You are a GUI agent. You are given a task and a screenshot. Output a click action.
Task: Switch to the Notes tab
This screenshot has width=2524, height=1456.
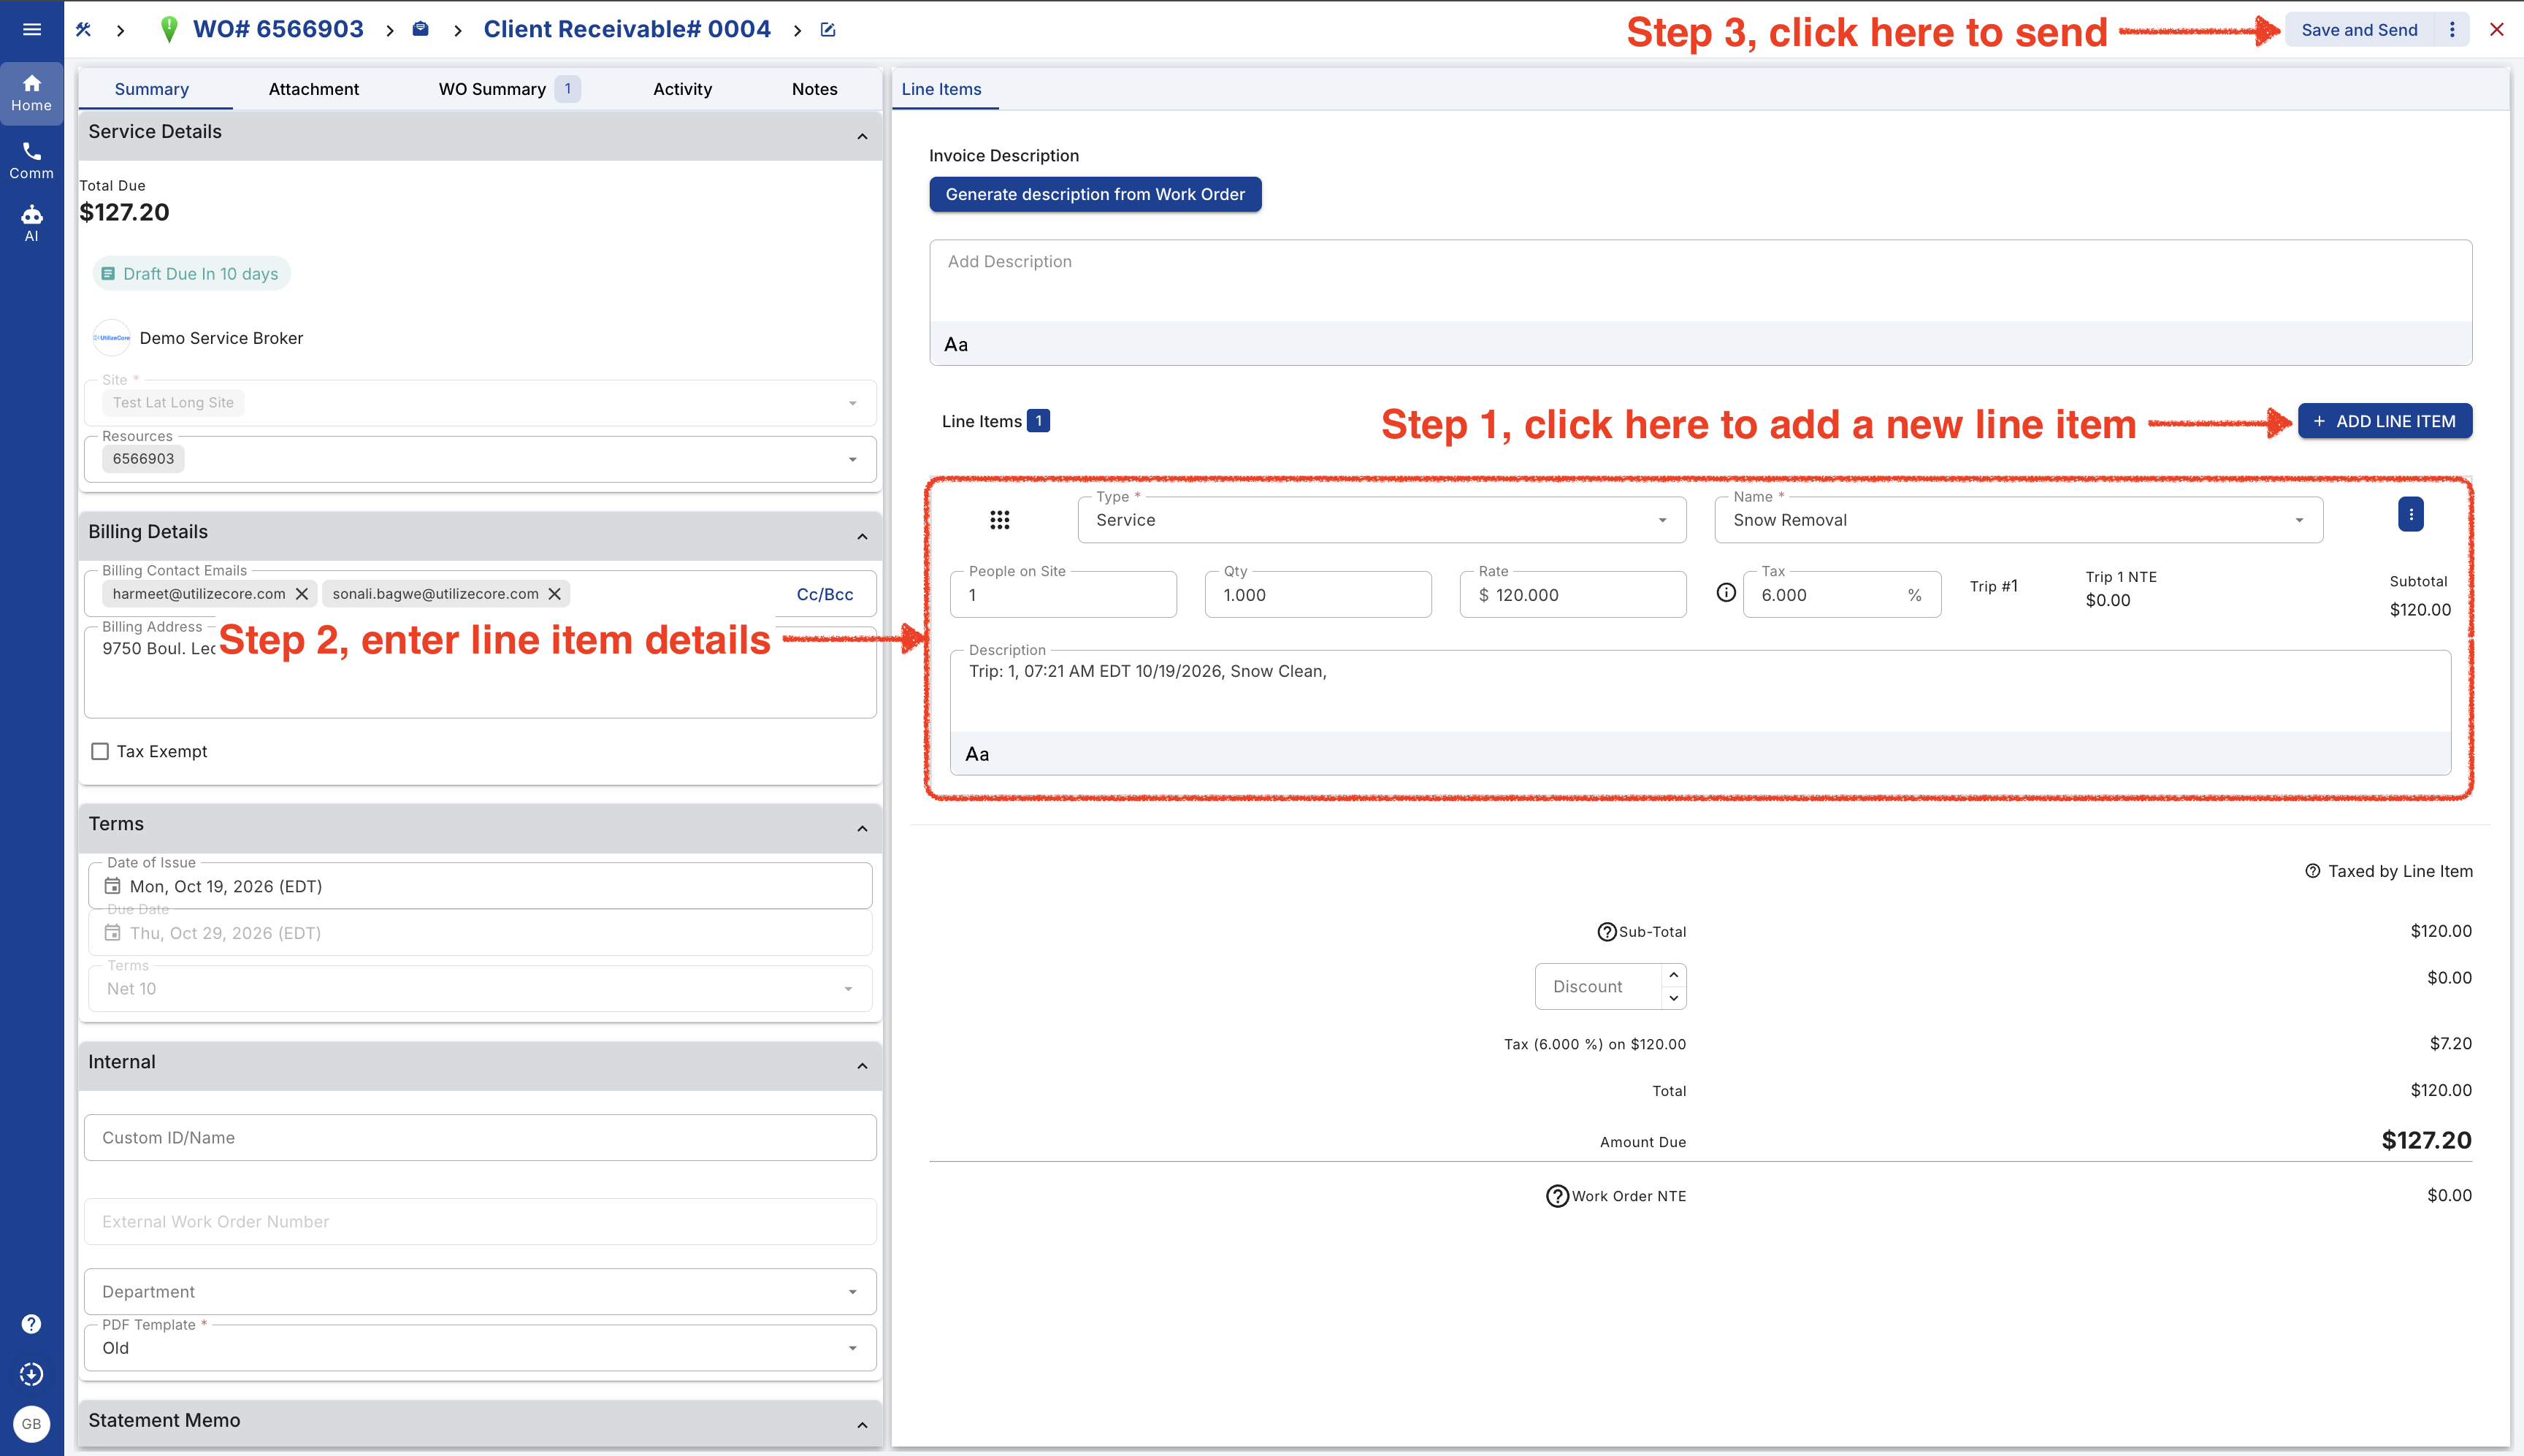(x=815, y=89)
